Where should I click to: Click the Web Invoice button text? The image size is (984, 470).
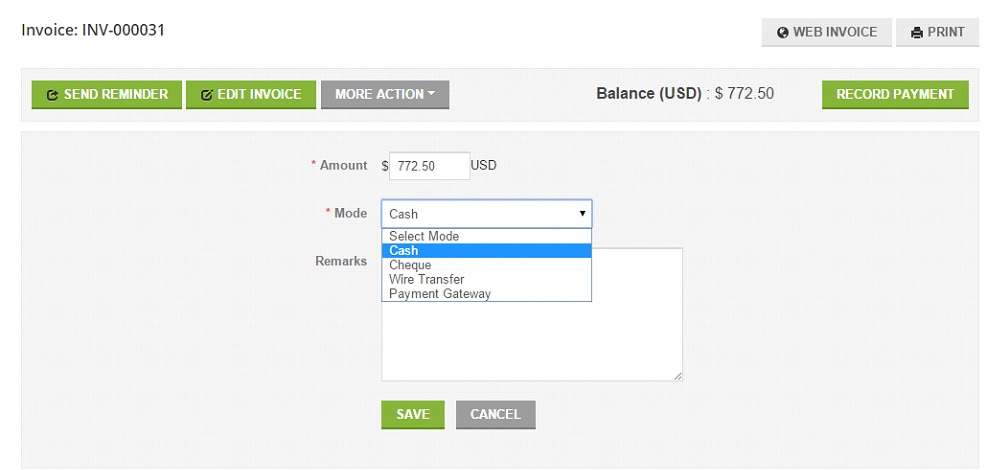[835, 32]
